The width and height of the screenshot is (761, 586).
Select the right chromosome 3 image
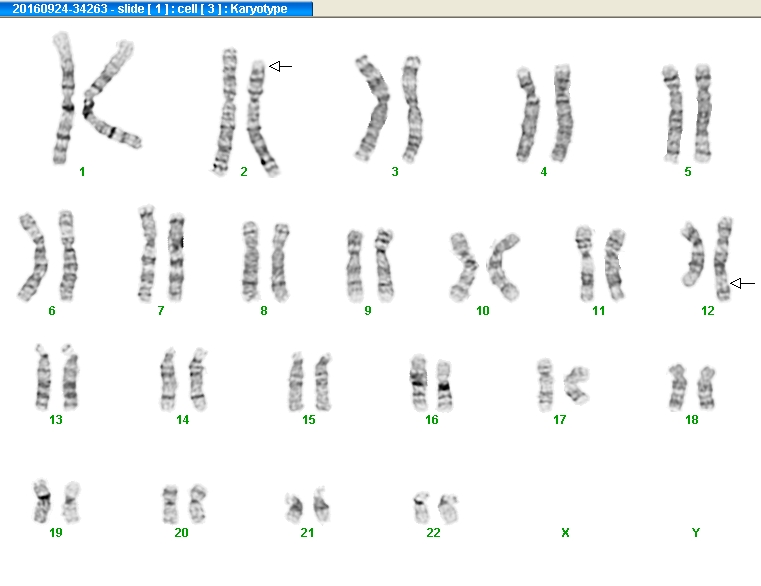412,109
